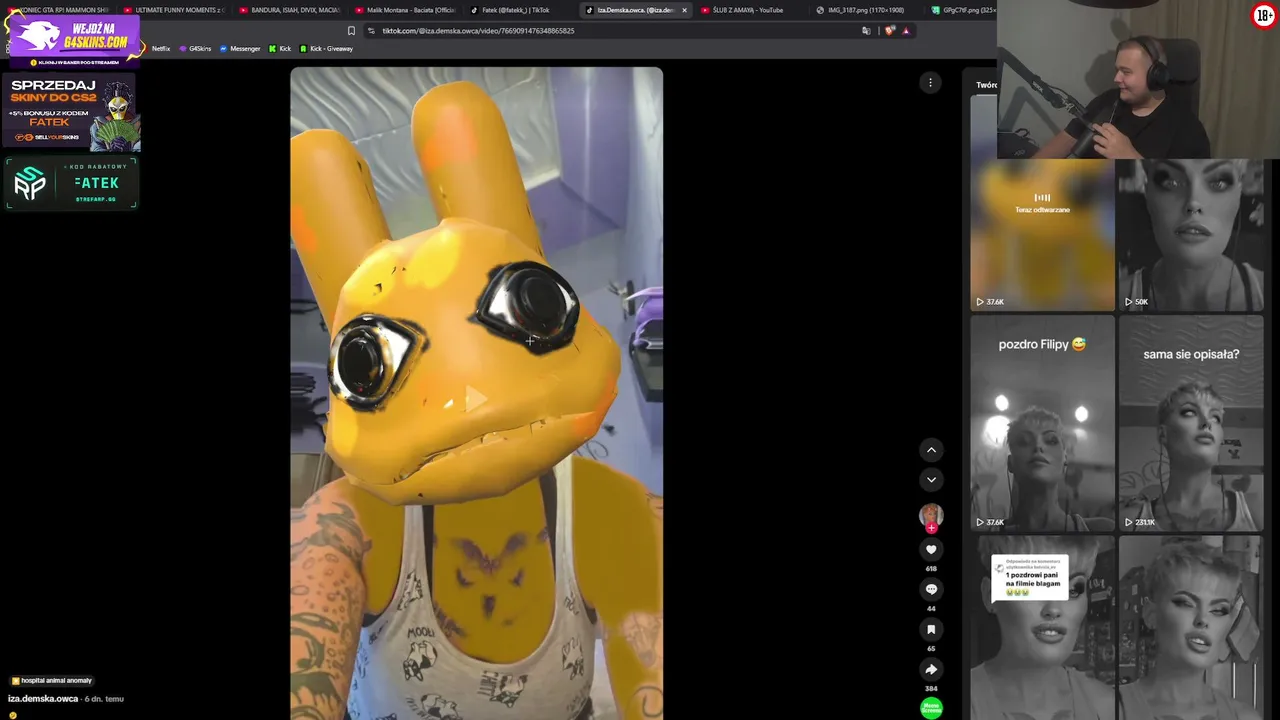This screenshot has height=720, width=1280.
Task: Save the video with the bookmark icon
Action: (x=931, y=629)
